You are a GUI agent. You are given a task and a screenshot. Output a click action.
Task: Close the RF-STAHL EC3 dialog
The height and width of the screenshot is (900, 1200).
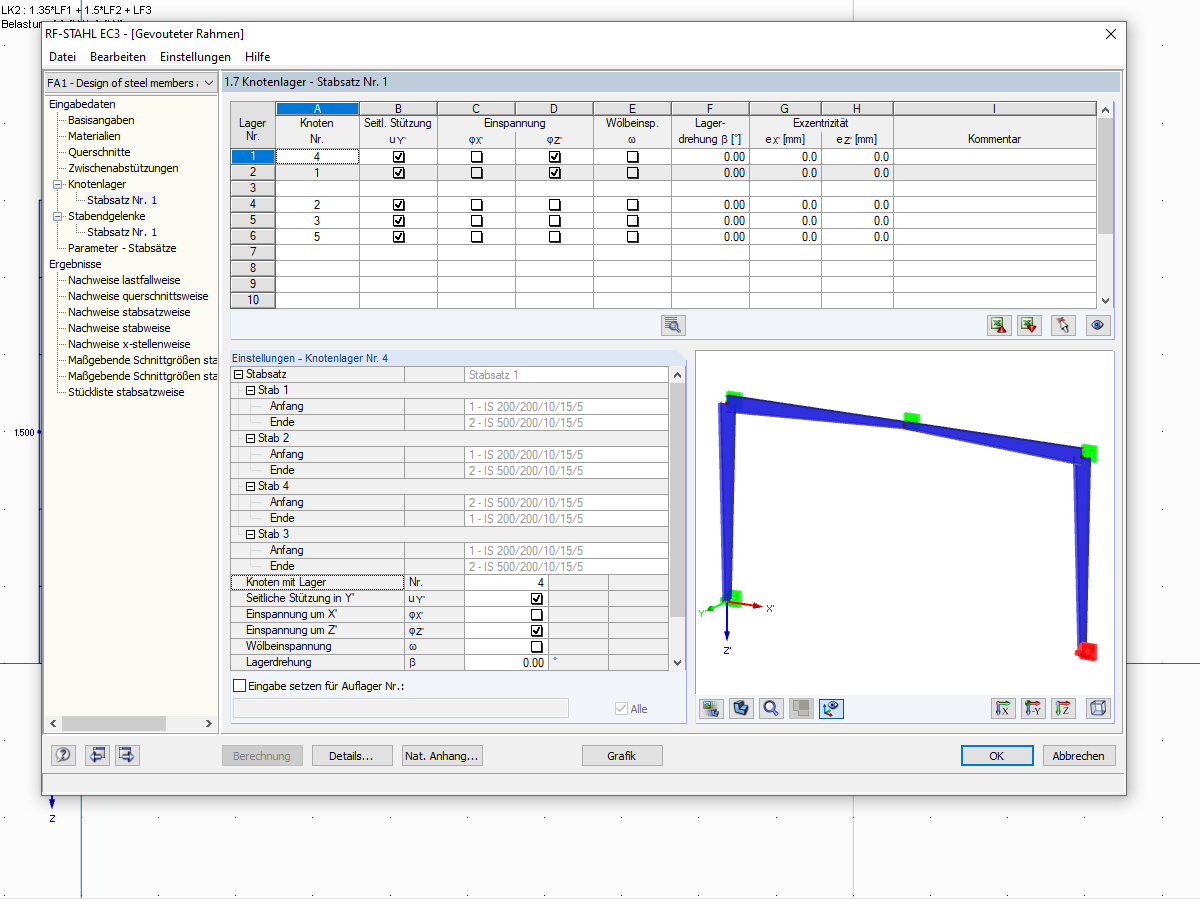point(1110,33)
